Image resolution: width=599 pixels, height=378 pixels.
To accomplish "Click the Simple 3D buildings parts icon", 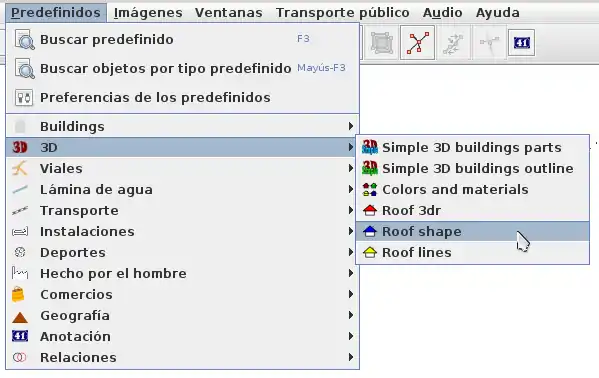I will 369,147.
